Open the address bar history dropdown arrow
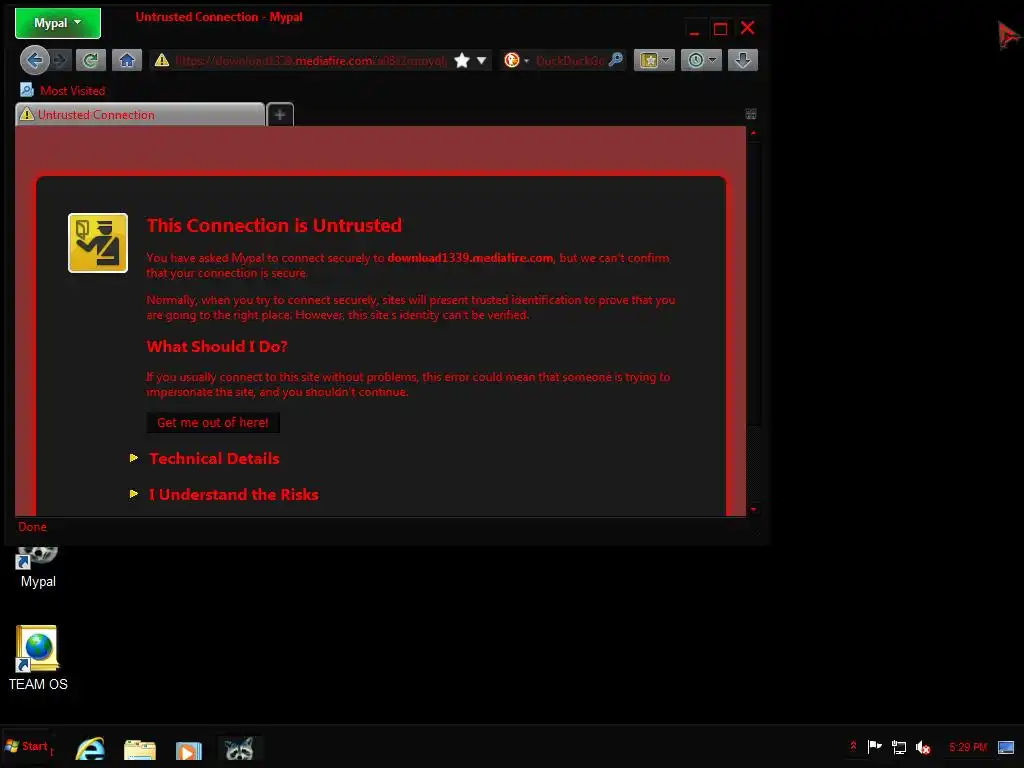 tap(481, 61)
